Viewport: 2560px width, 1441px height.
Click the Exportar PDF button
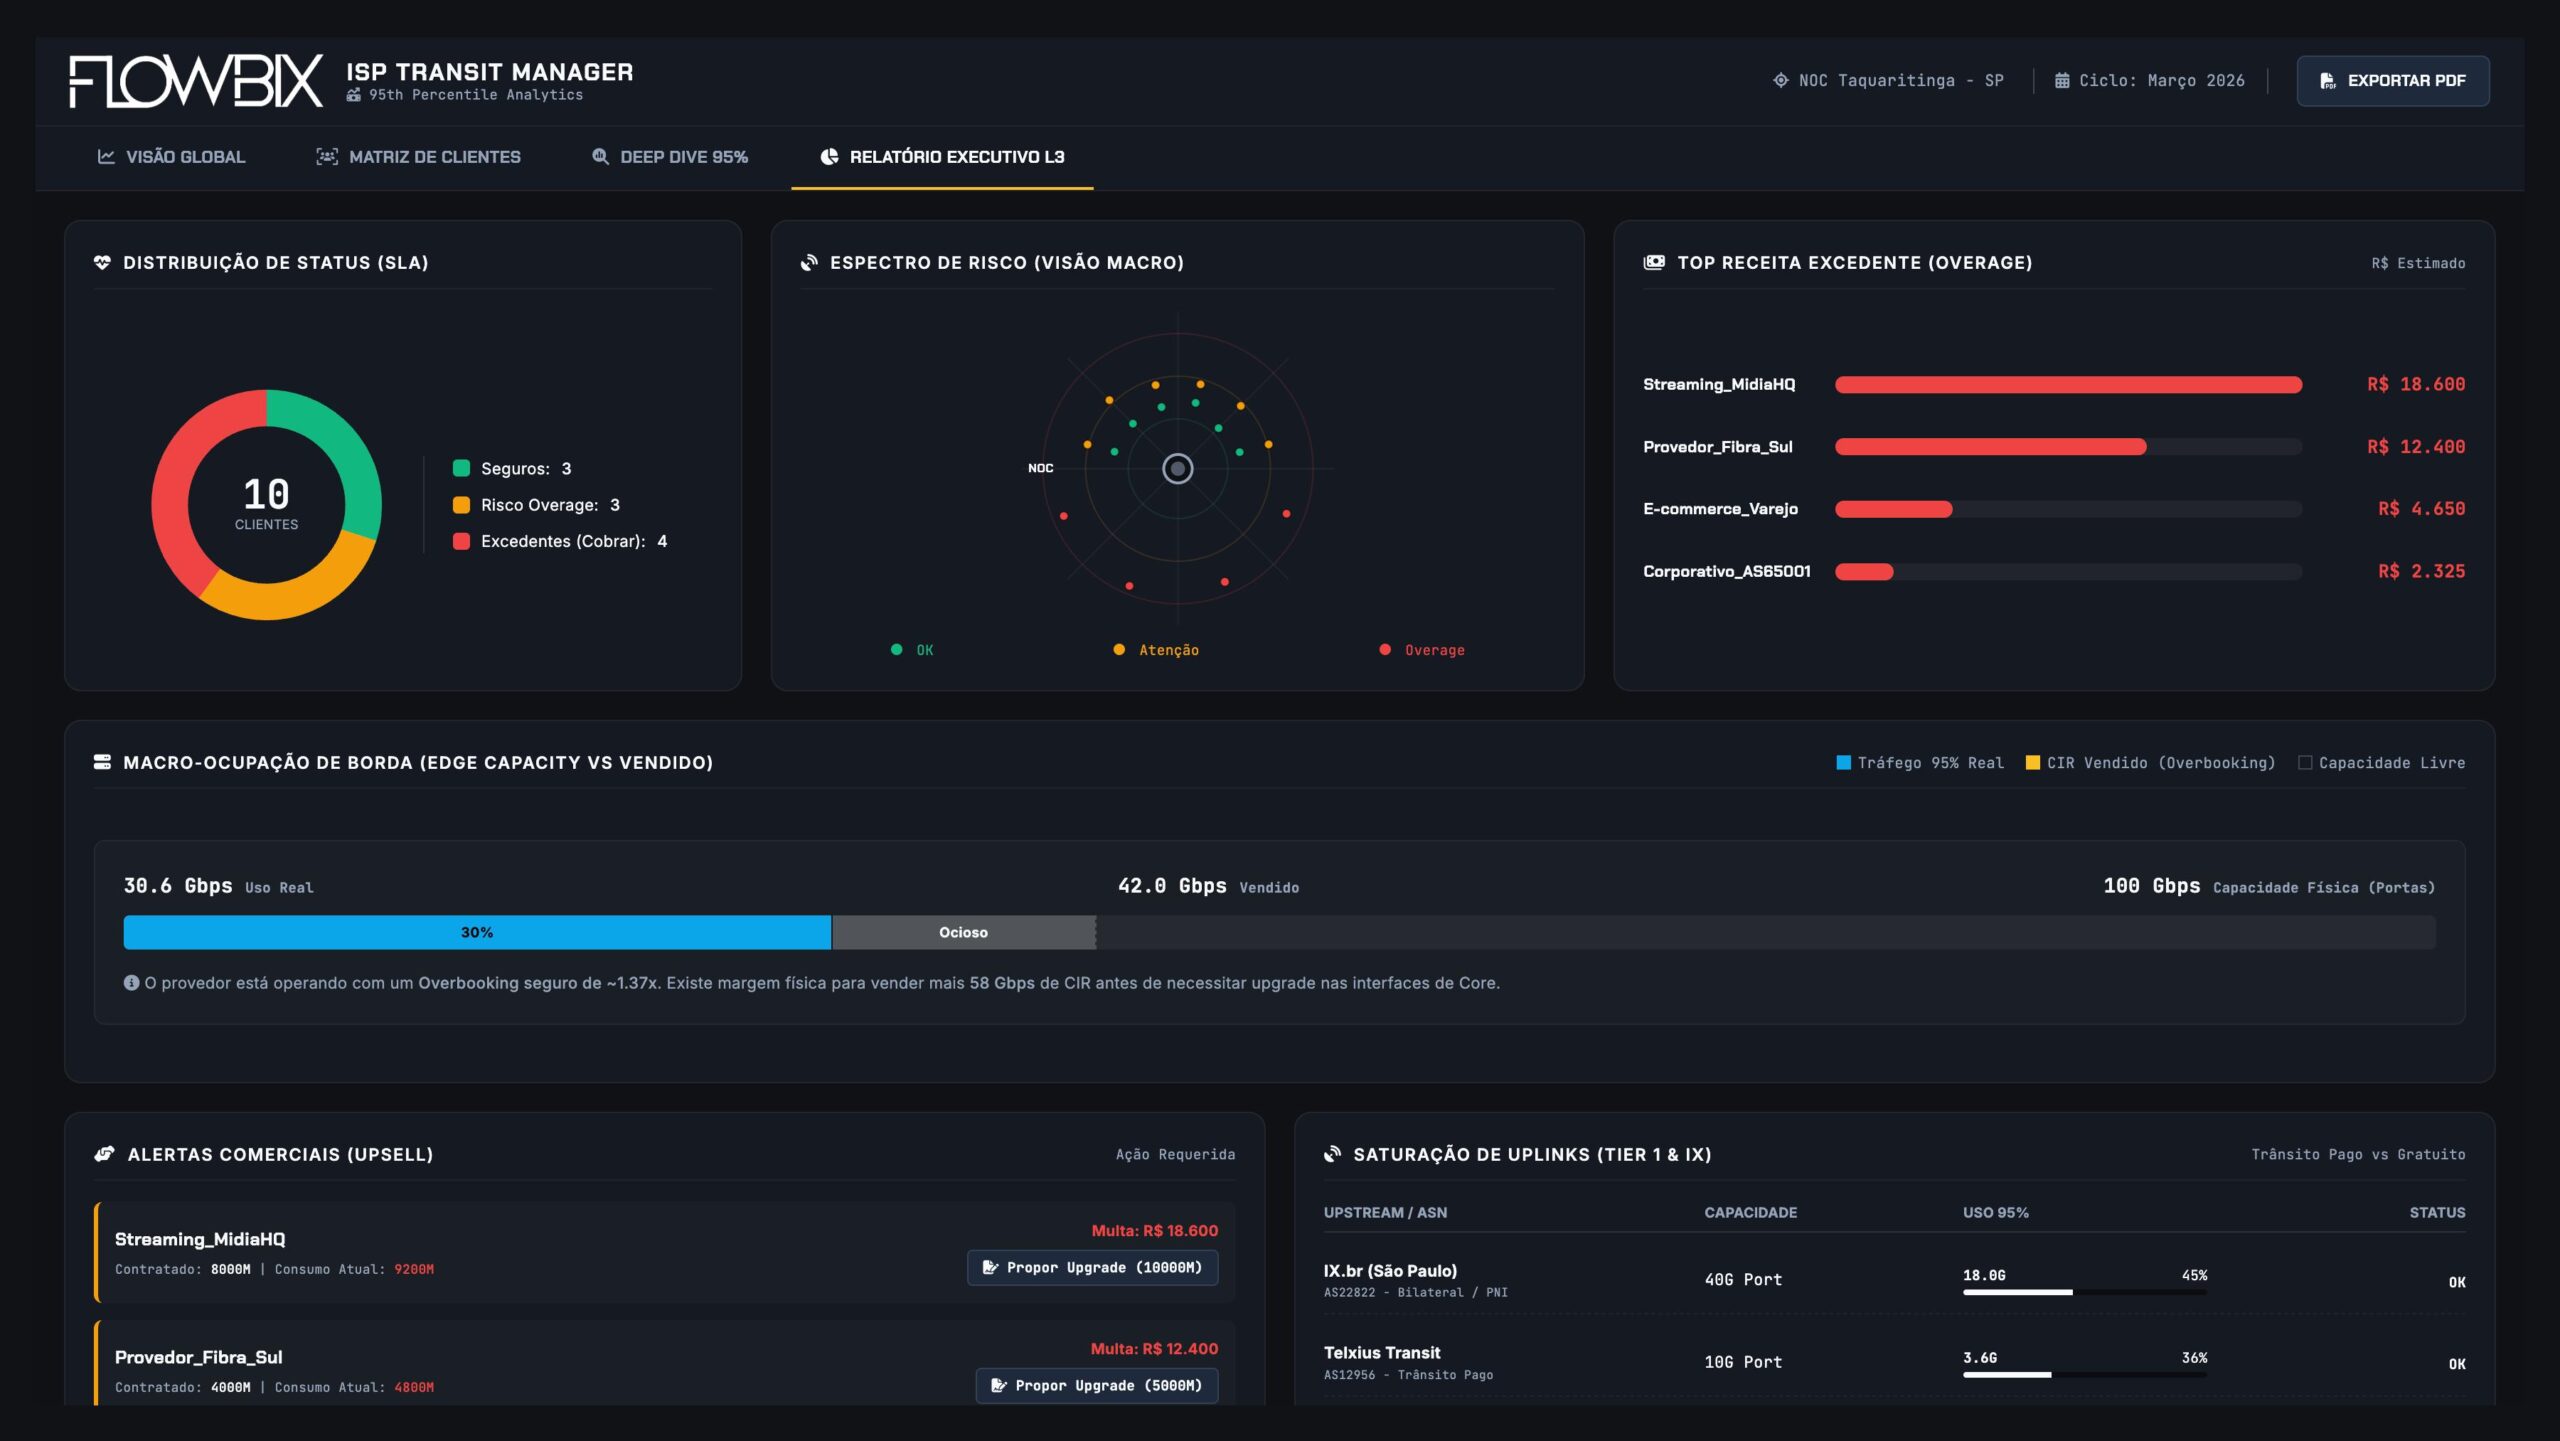2392,81
